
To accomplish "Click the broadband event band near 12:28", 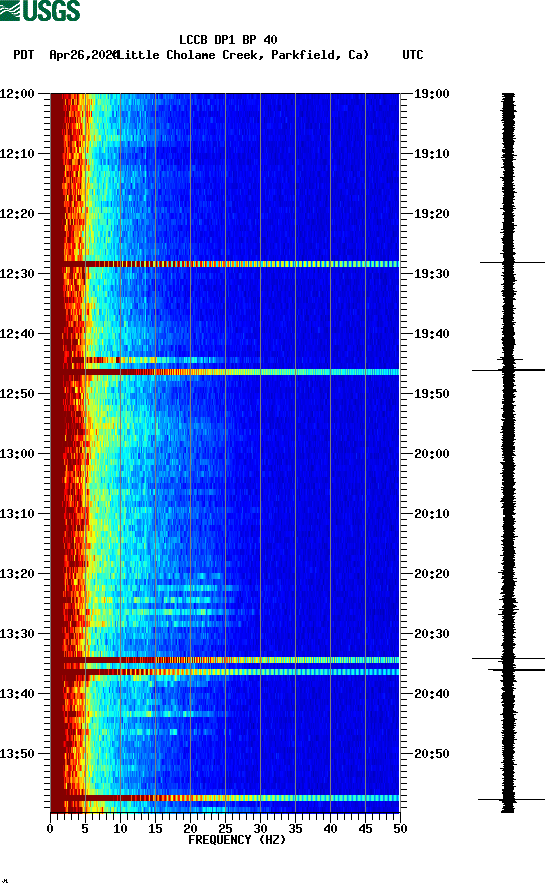I will pyautogui.click(x=225, y=264).
